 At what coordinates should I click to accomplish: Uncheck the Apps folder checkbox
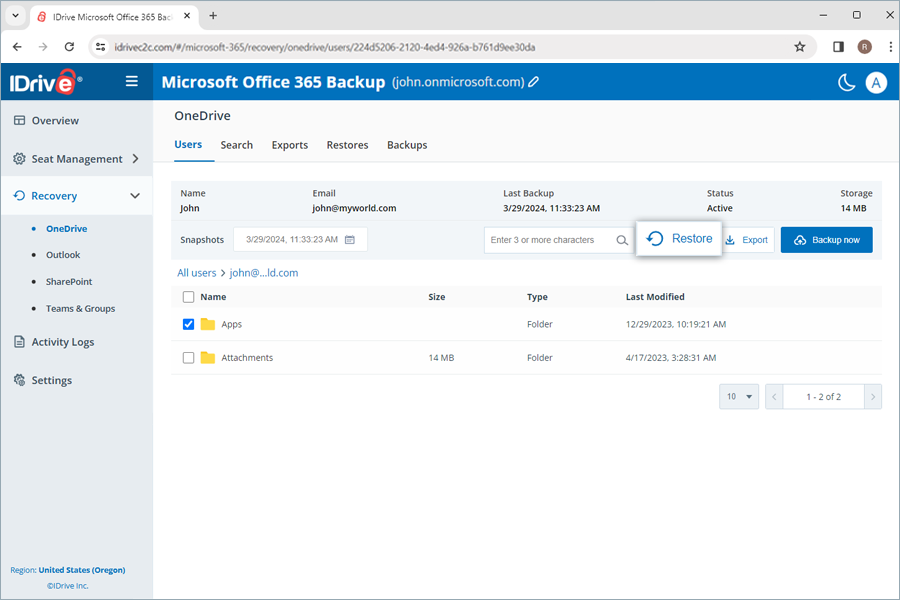188,324
